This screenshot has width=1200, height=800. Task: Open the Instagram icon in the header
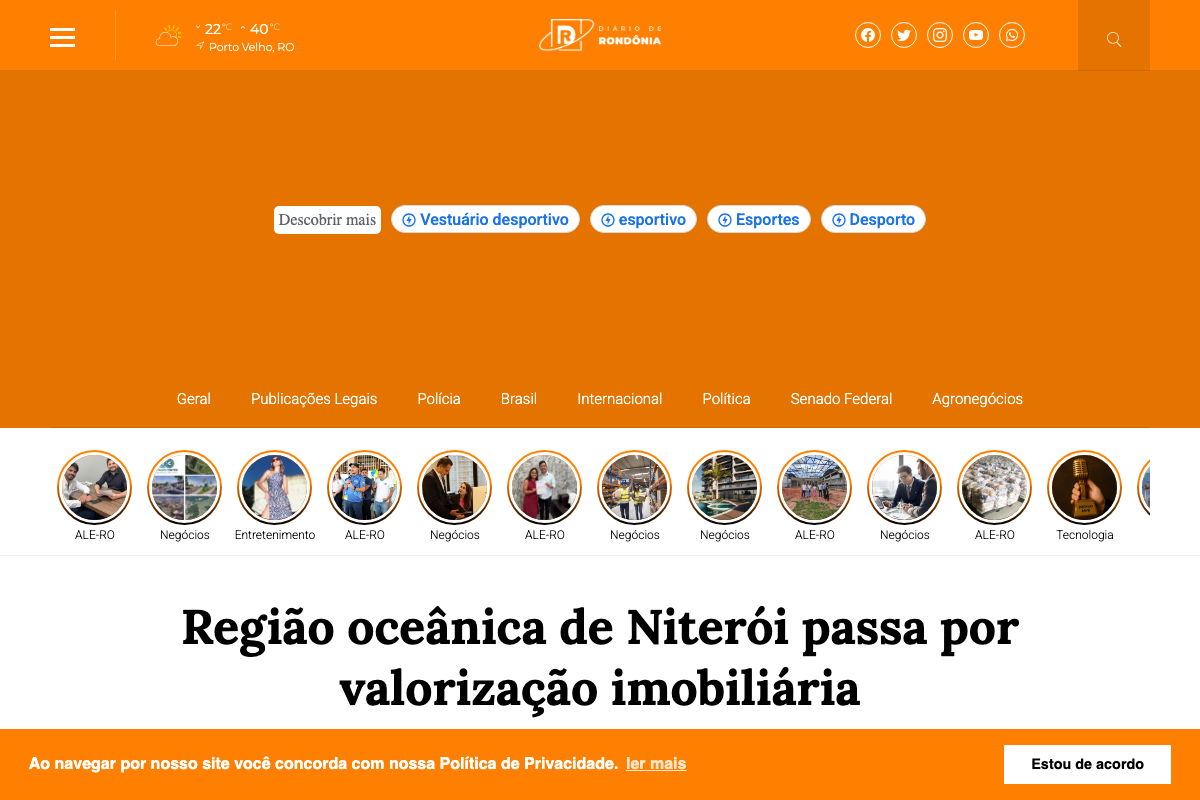pyautogui.click(x=939, y=34)
